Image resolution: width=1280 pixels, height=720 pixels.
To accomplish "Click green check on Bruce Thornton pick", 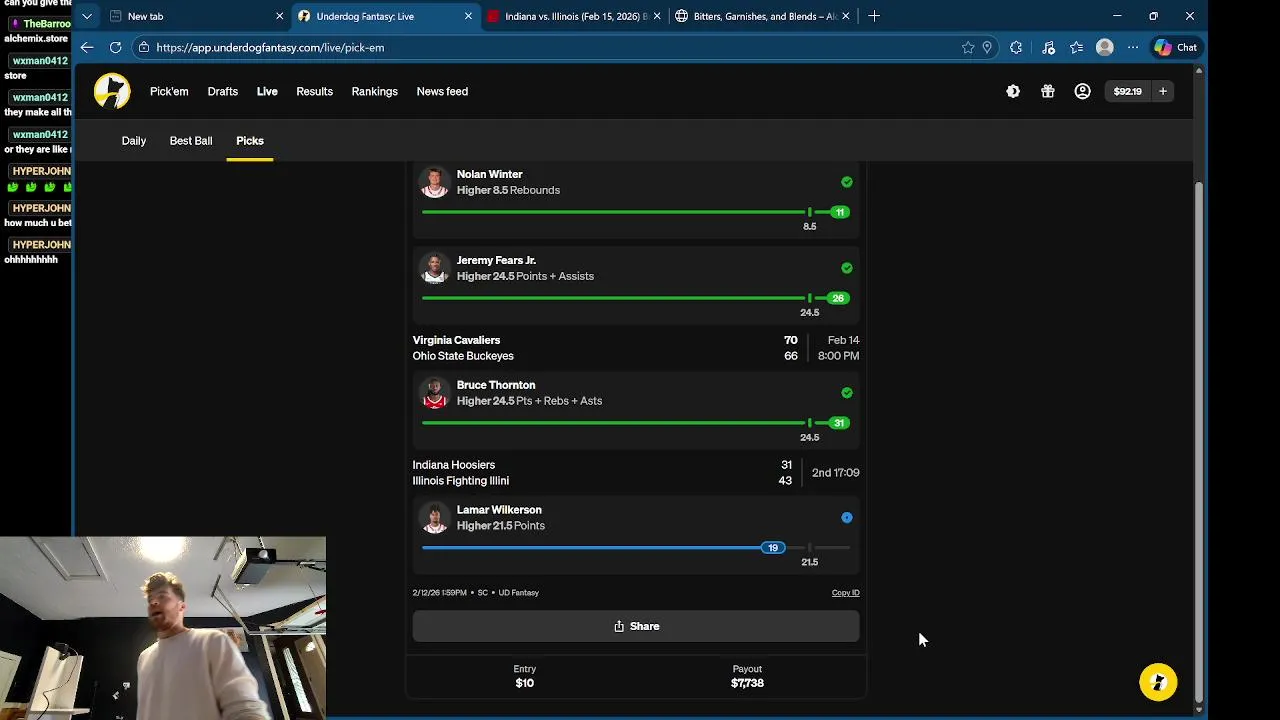I will pos(847,393).
